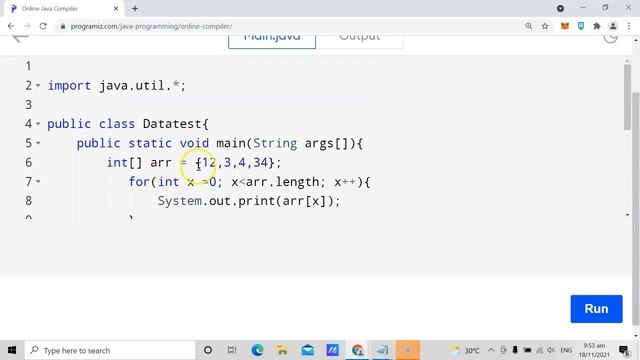Click the editor vertical scrollbar thumb
The width and height of the screenshot is (640, 360).
[627, 97]
